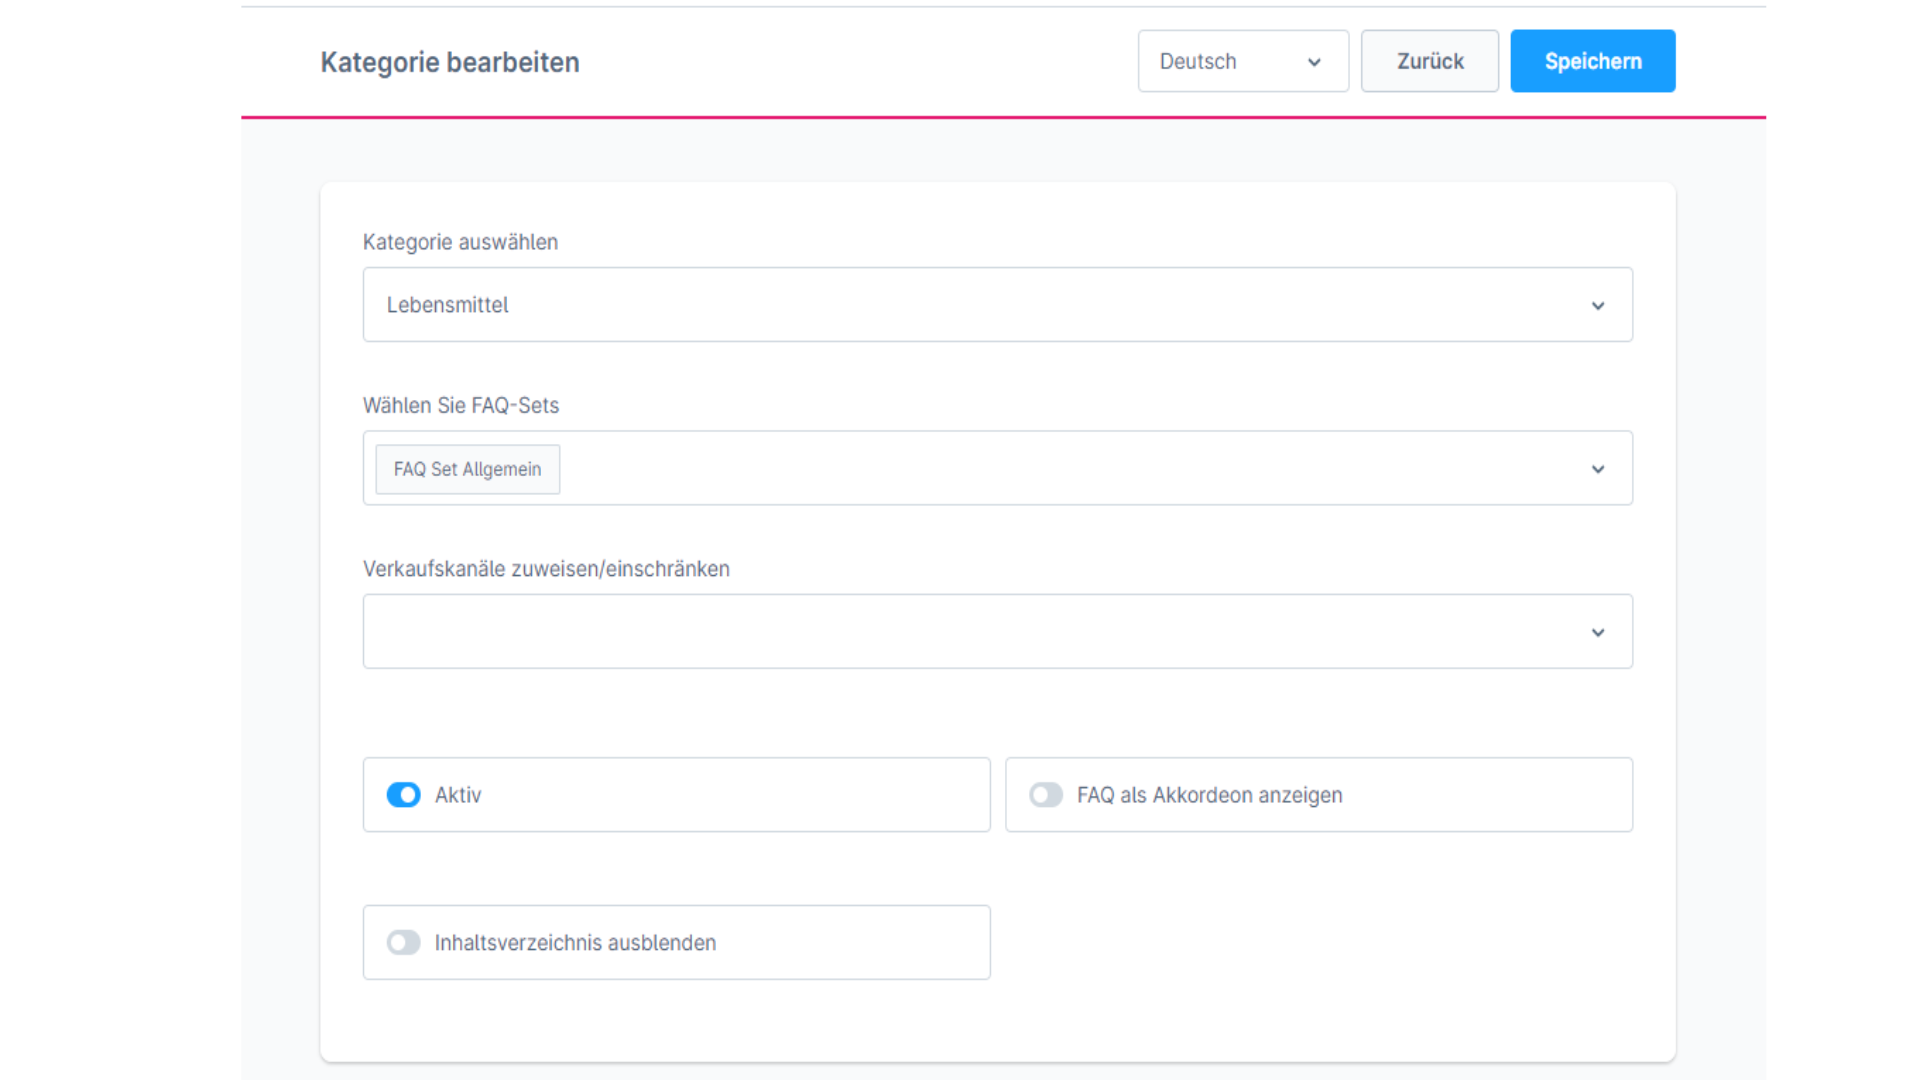Screen dimensions: 1920x1080
Task: Open the Deutsch language dropdown
Action: tap(1243, 61)
